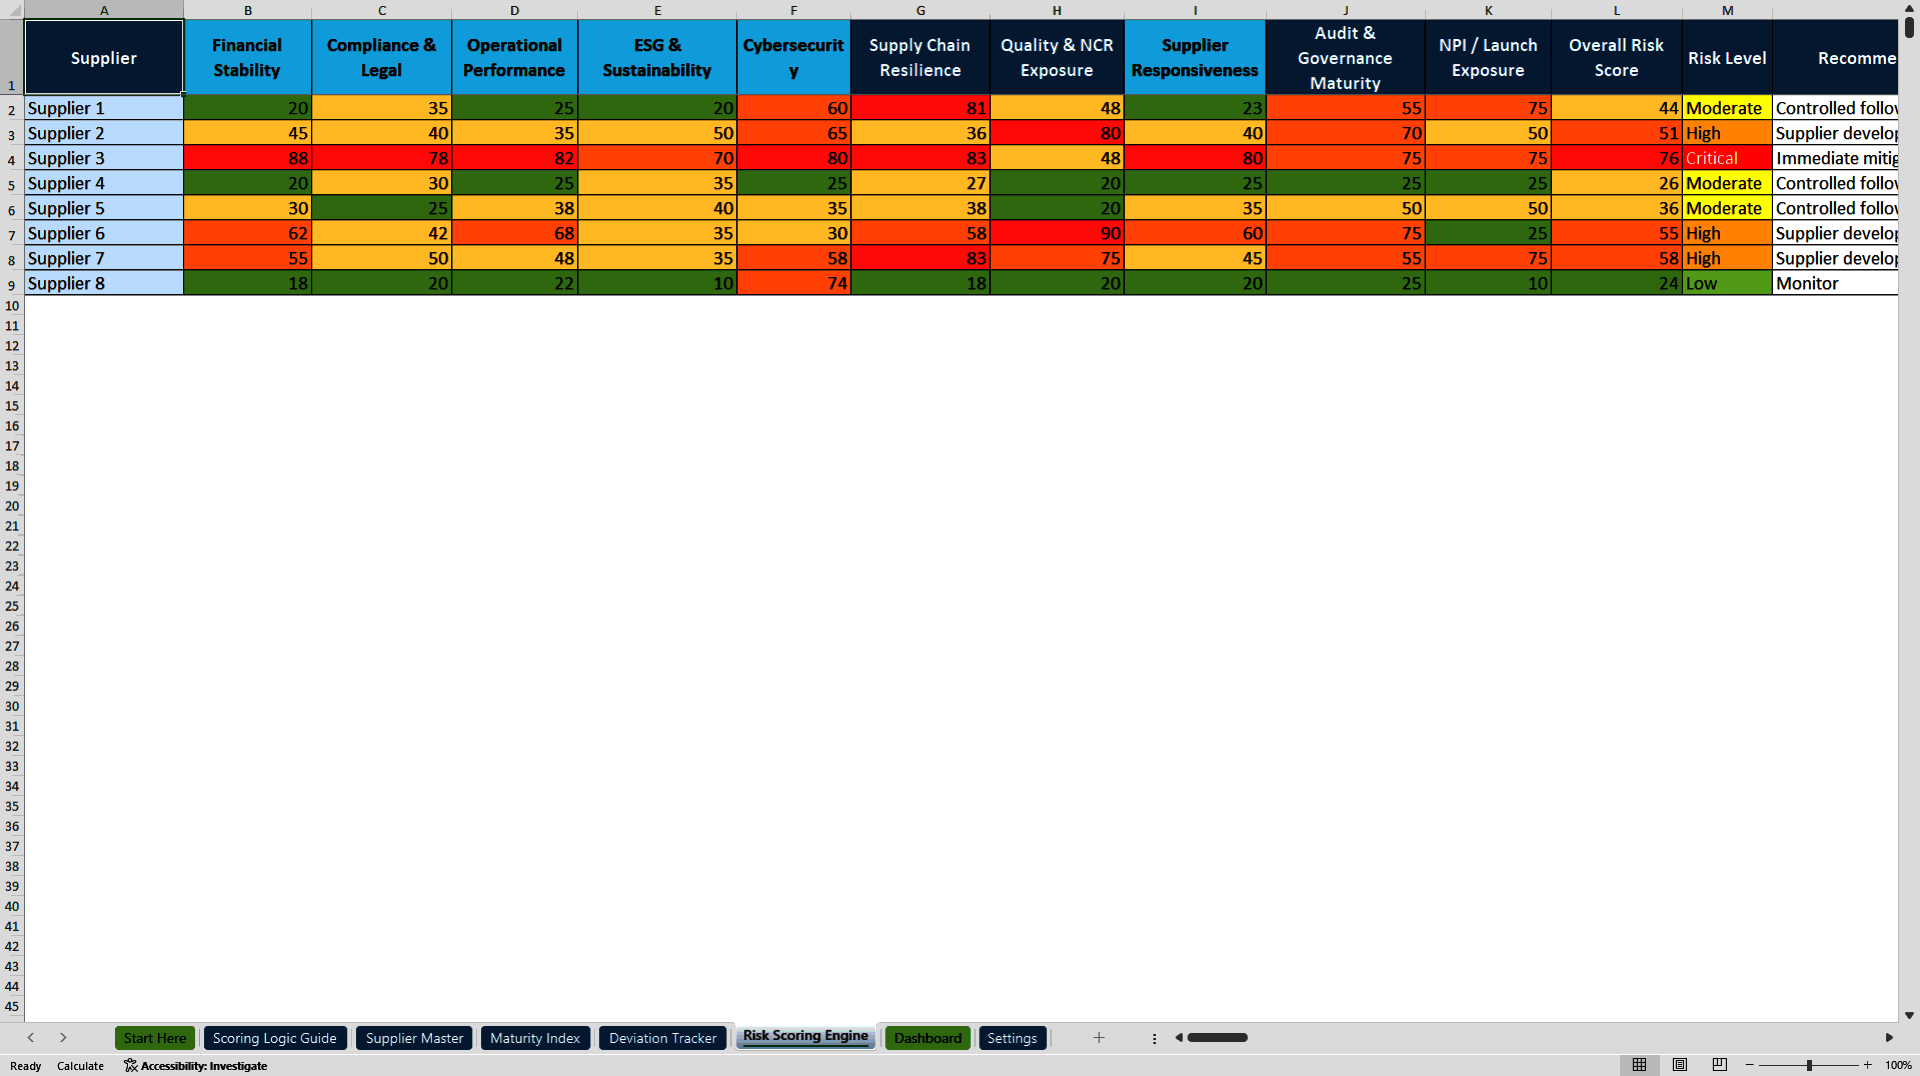
Task: Select column L header
Action: [1616, 10]
